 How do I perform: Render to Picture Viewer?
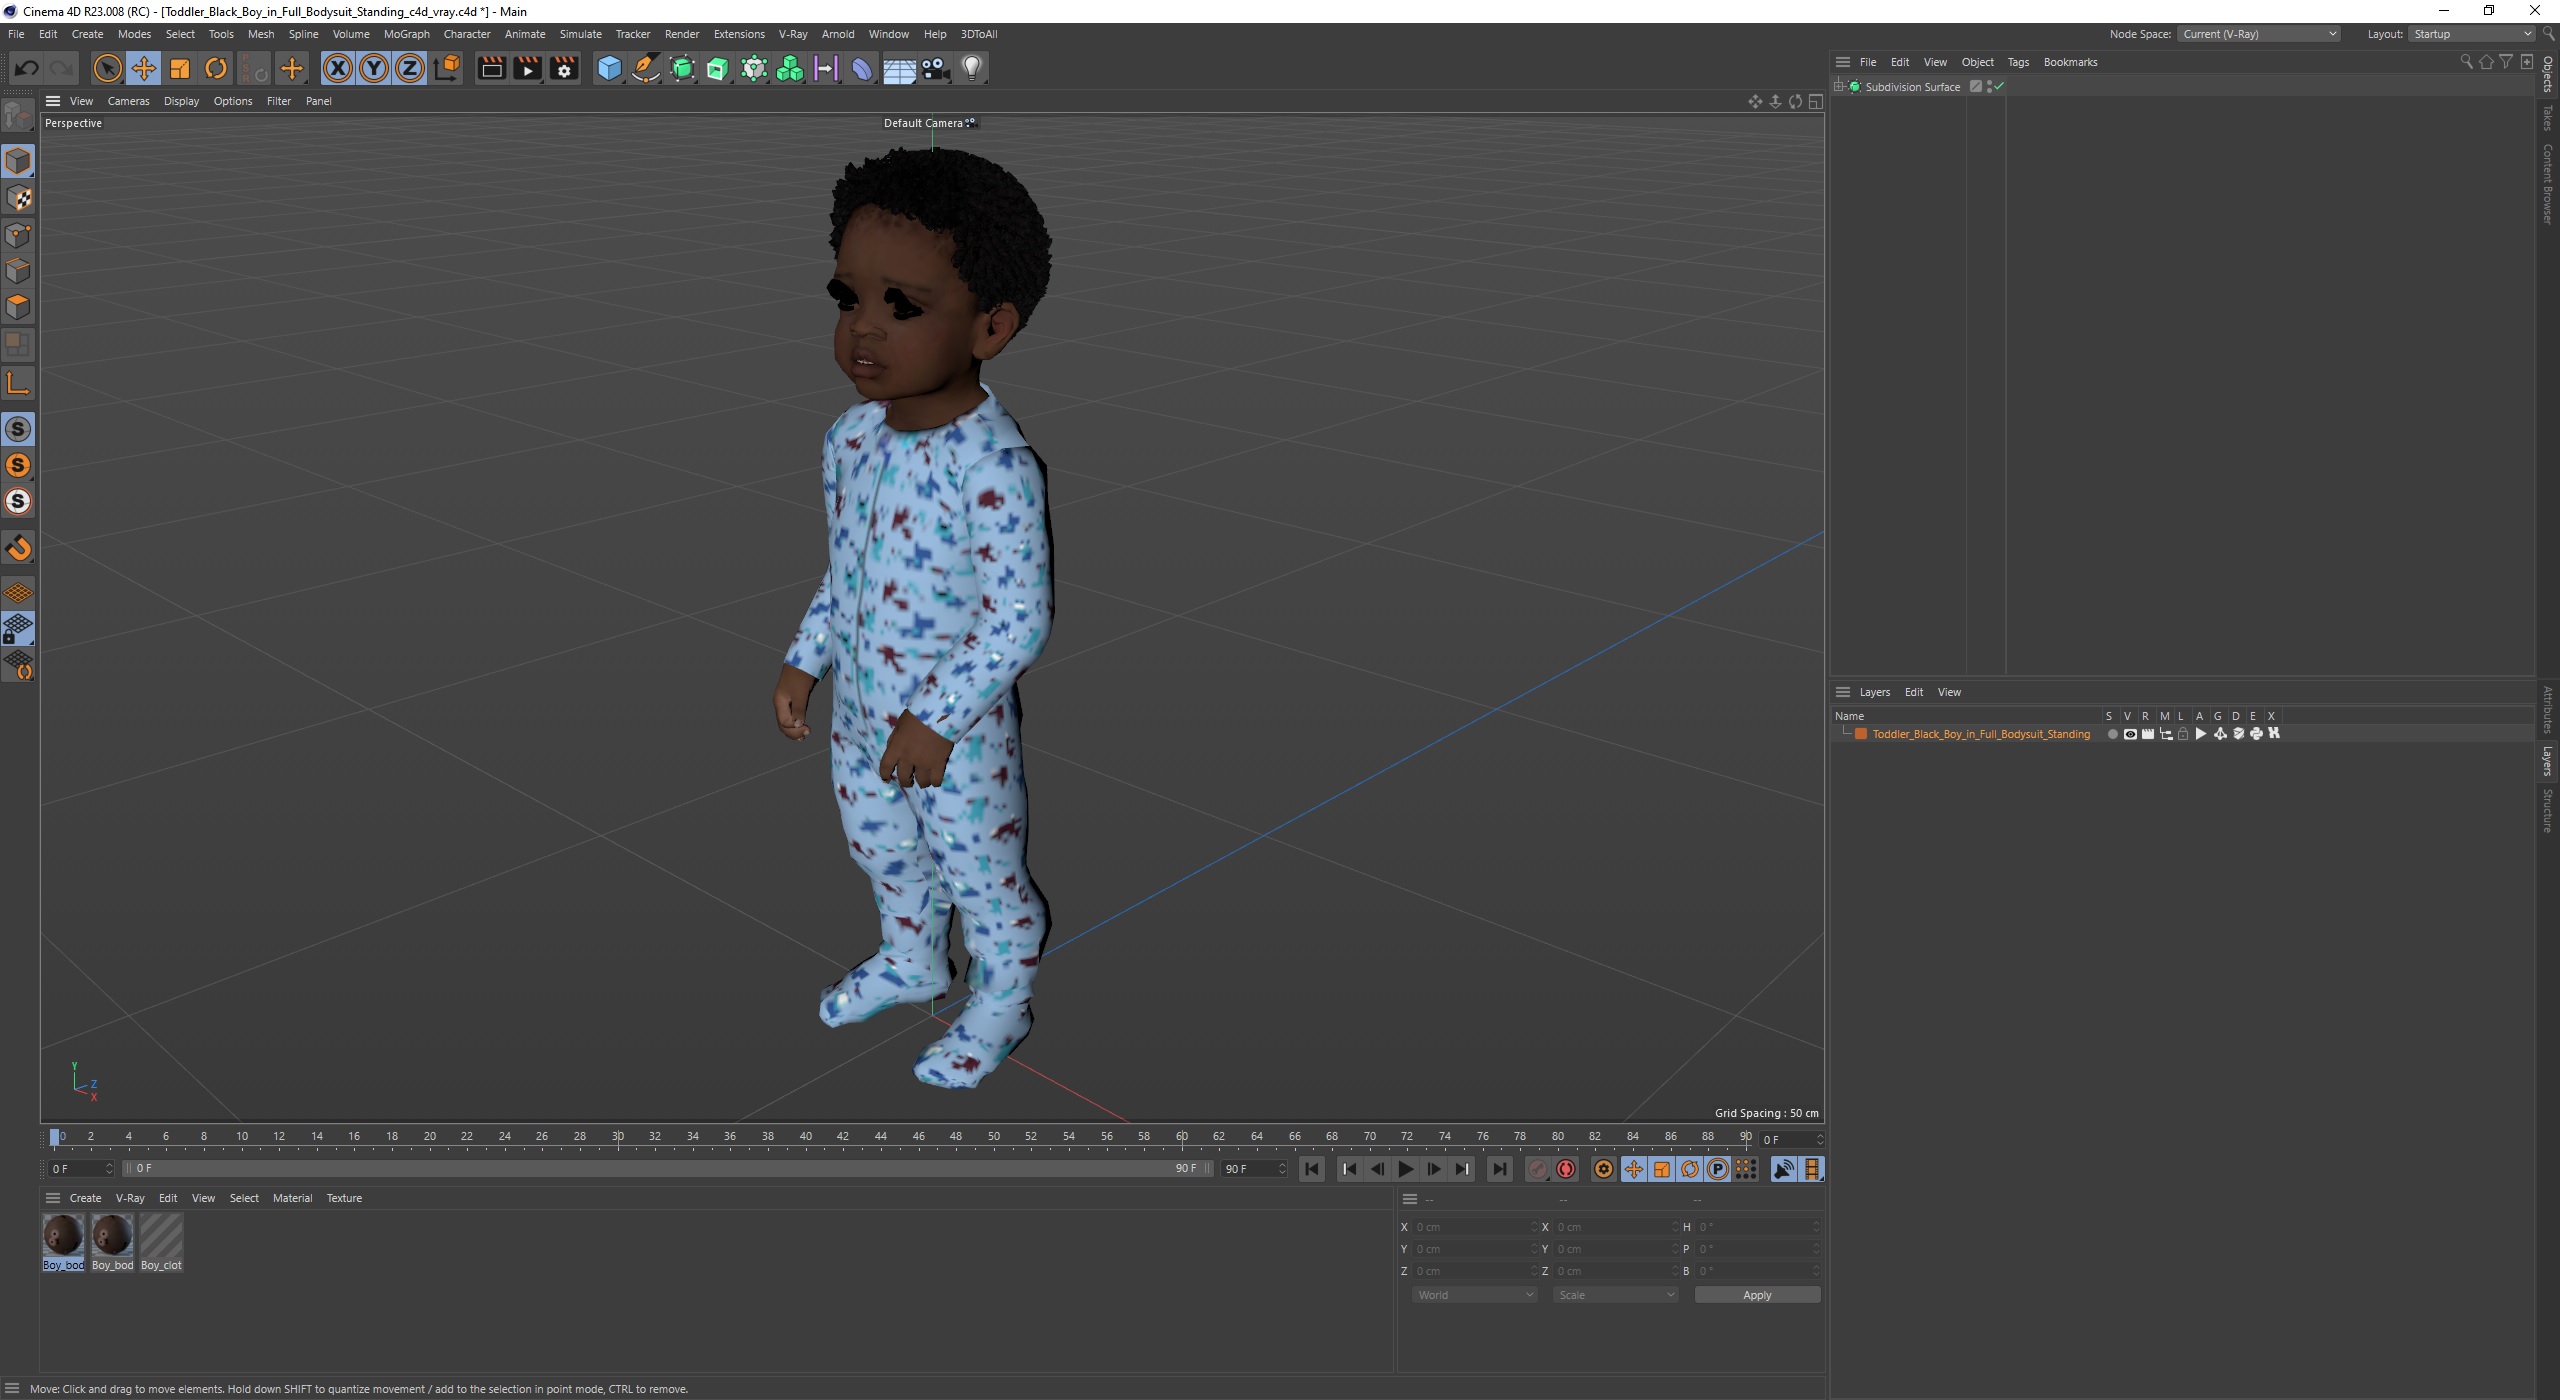pyautogui.click(x=527, y=68)
